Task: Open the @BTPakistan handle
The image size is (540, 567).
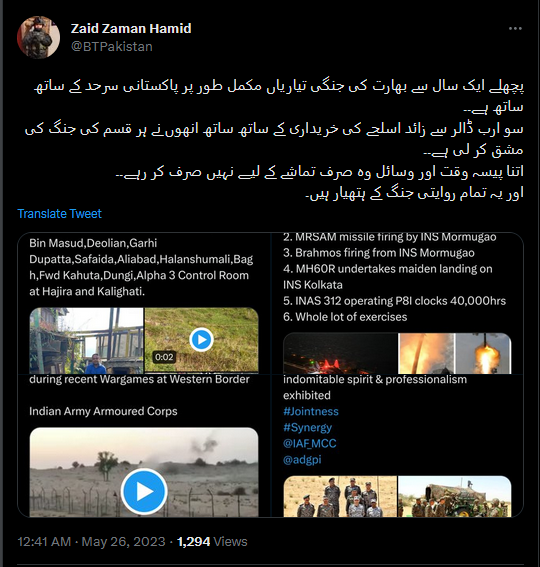Action: (x=111, y=47)
